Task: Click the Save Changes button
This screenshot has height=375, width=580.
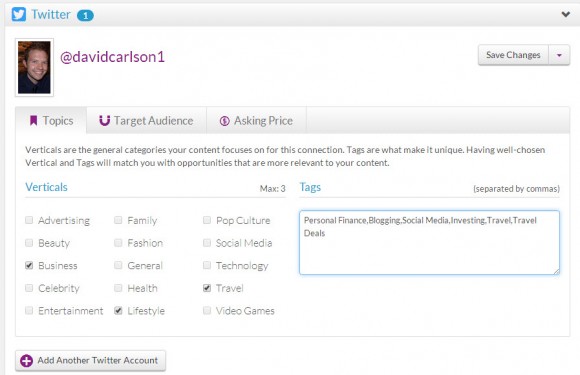Action: (513, 55)
